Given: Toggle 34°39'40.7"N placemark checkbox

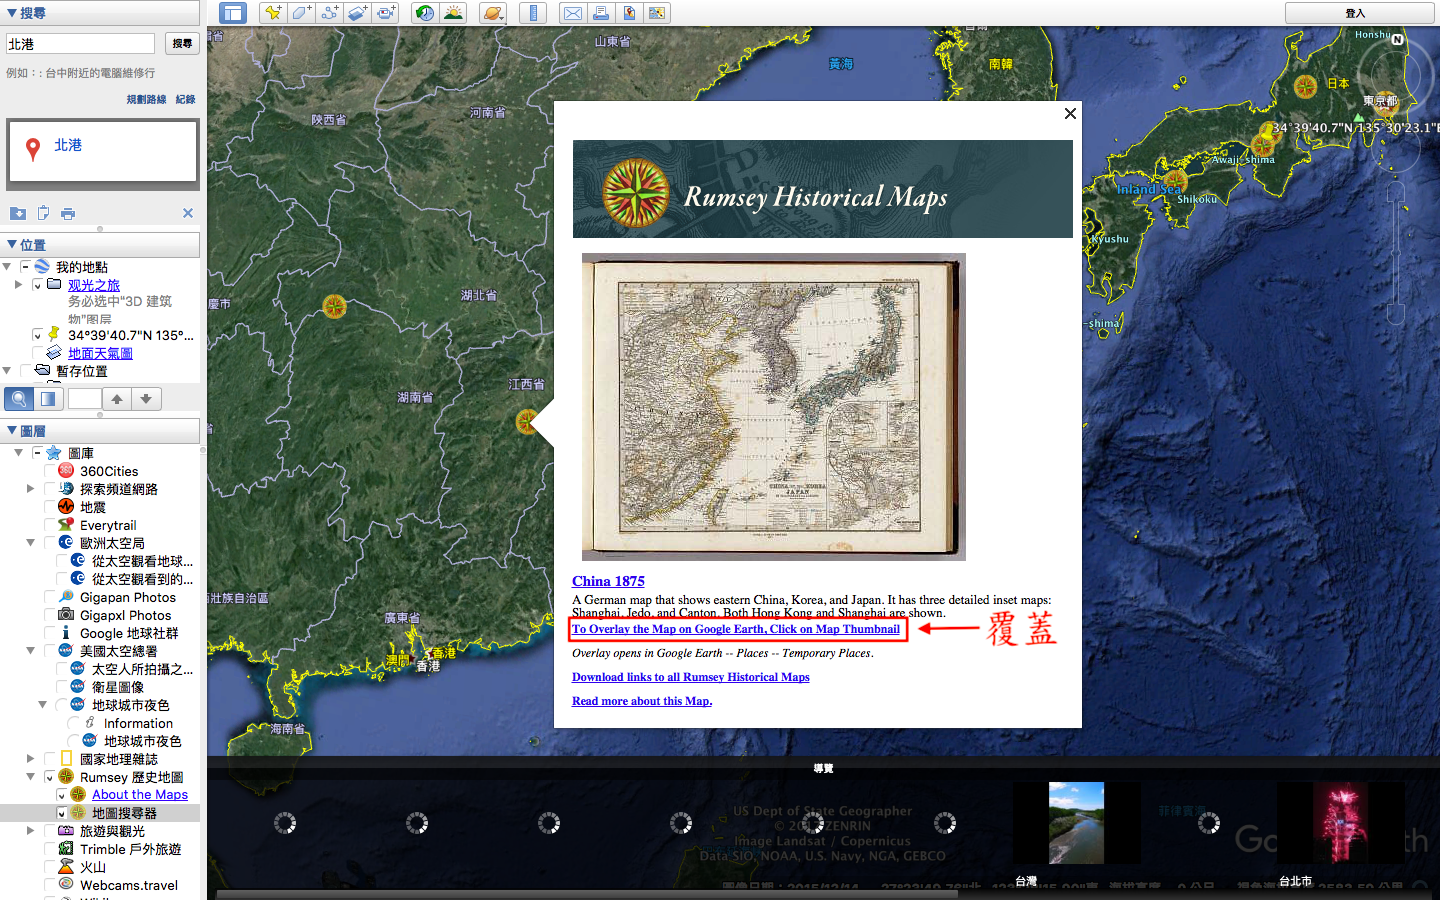Looking at the screenshot, I should pos(37,335).
